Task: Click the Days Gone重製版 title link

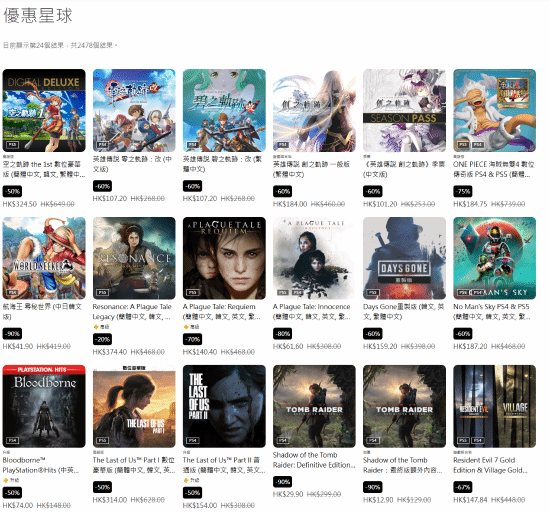Action: [x=403, y=311]
